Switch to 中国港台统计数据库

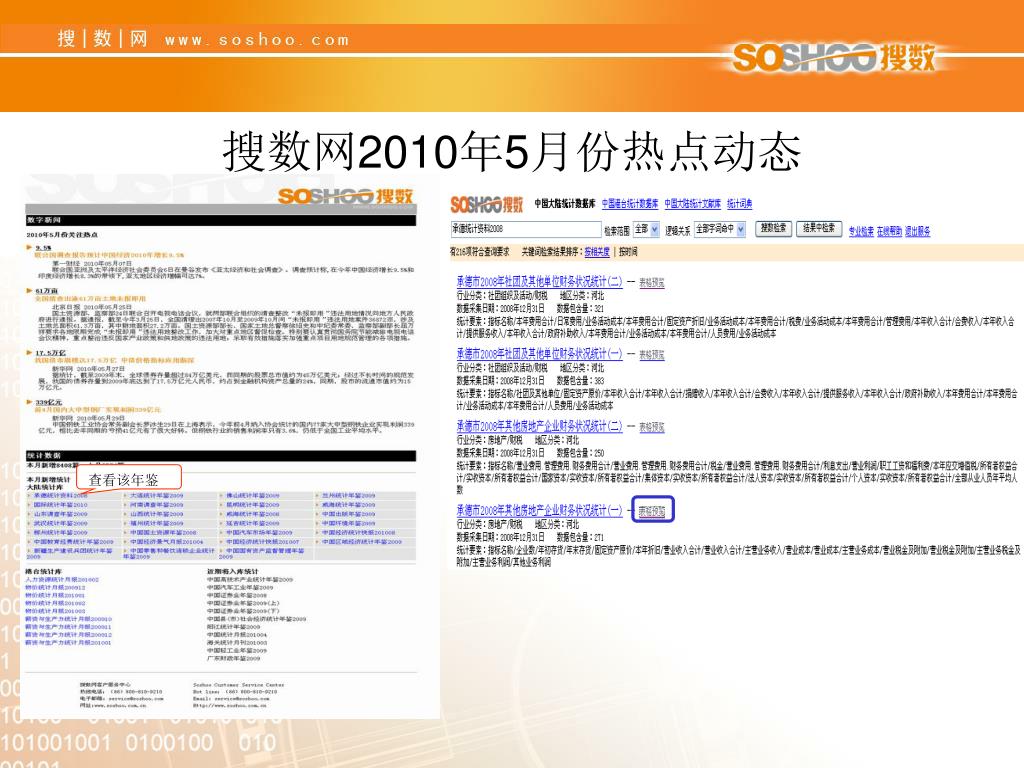(x=630, y=204)
